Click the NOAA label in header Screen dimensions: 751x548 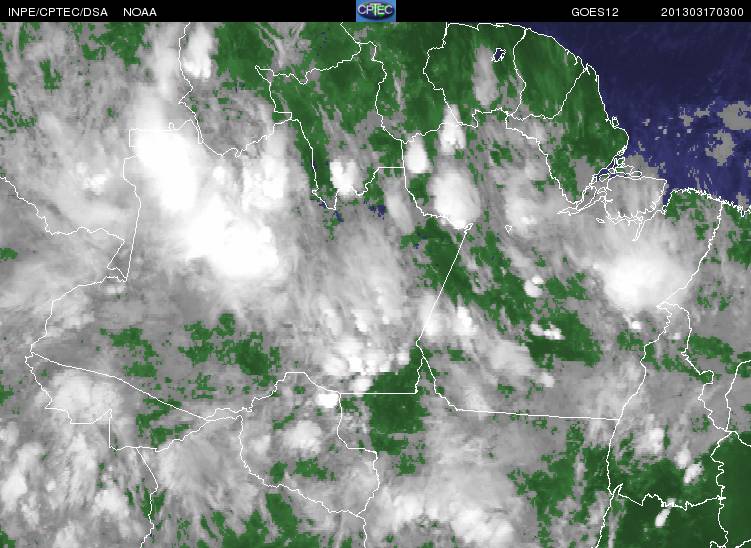[140, 12]
